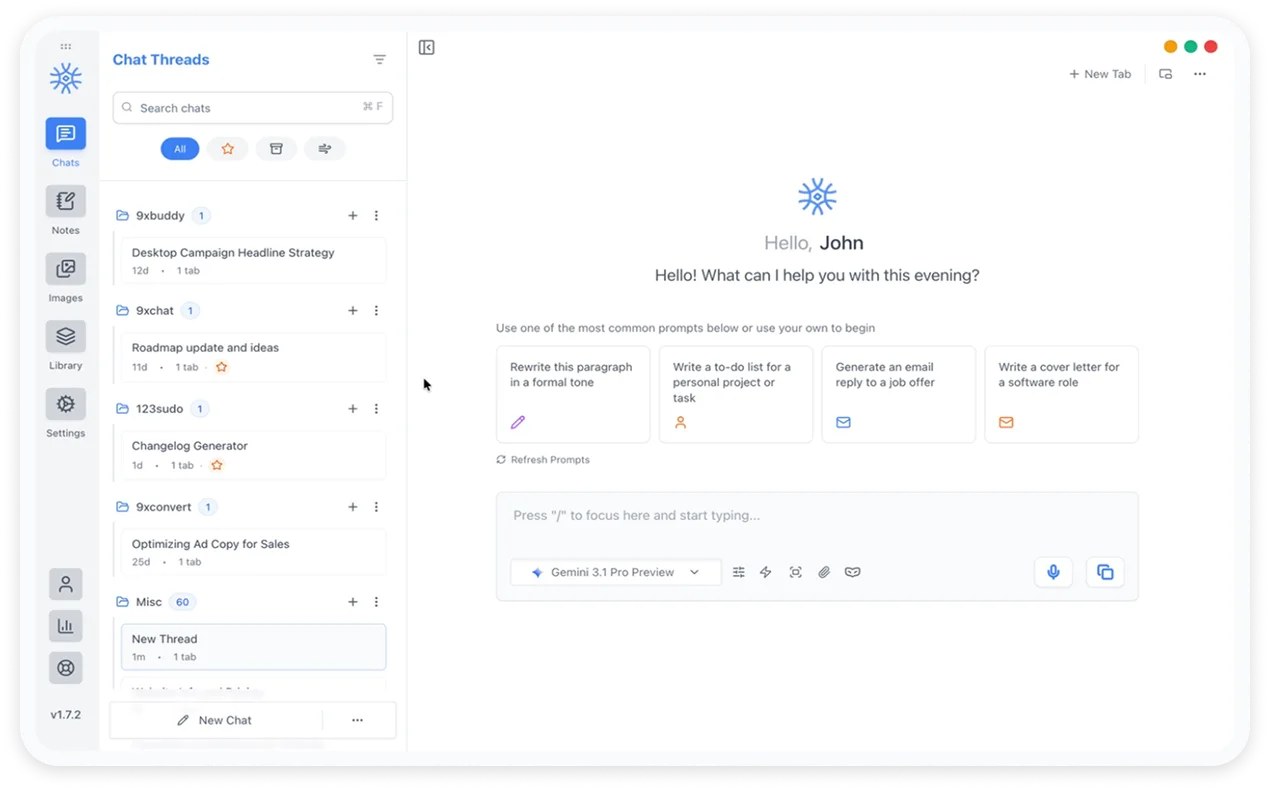Open Settings from the sidebar

tap(65, 404)
